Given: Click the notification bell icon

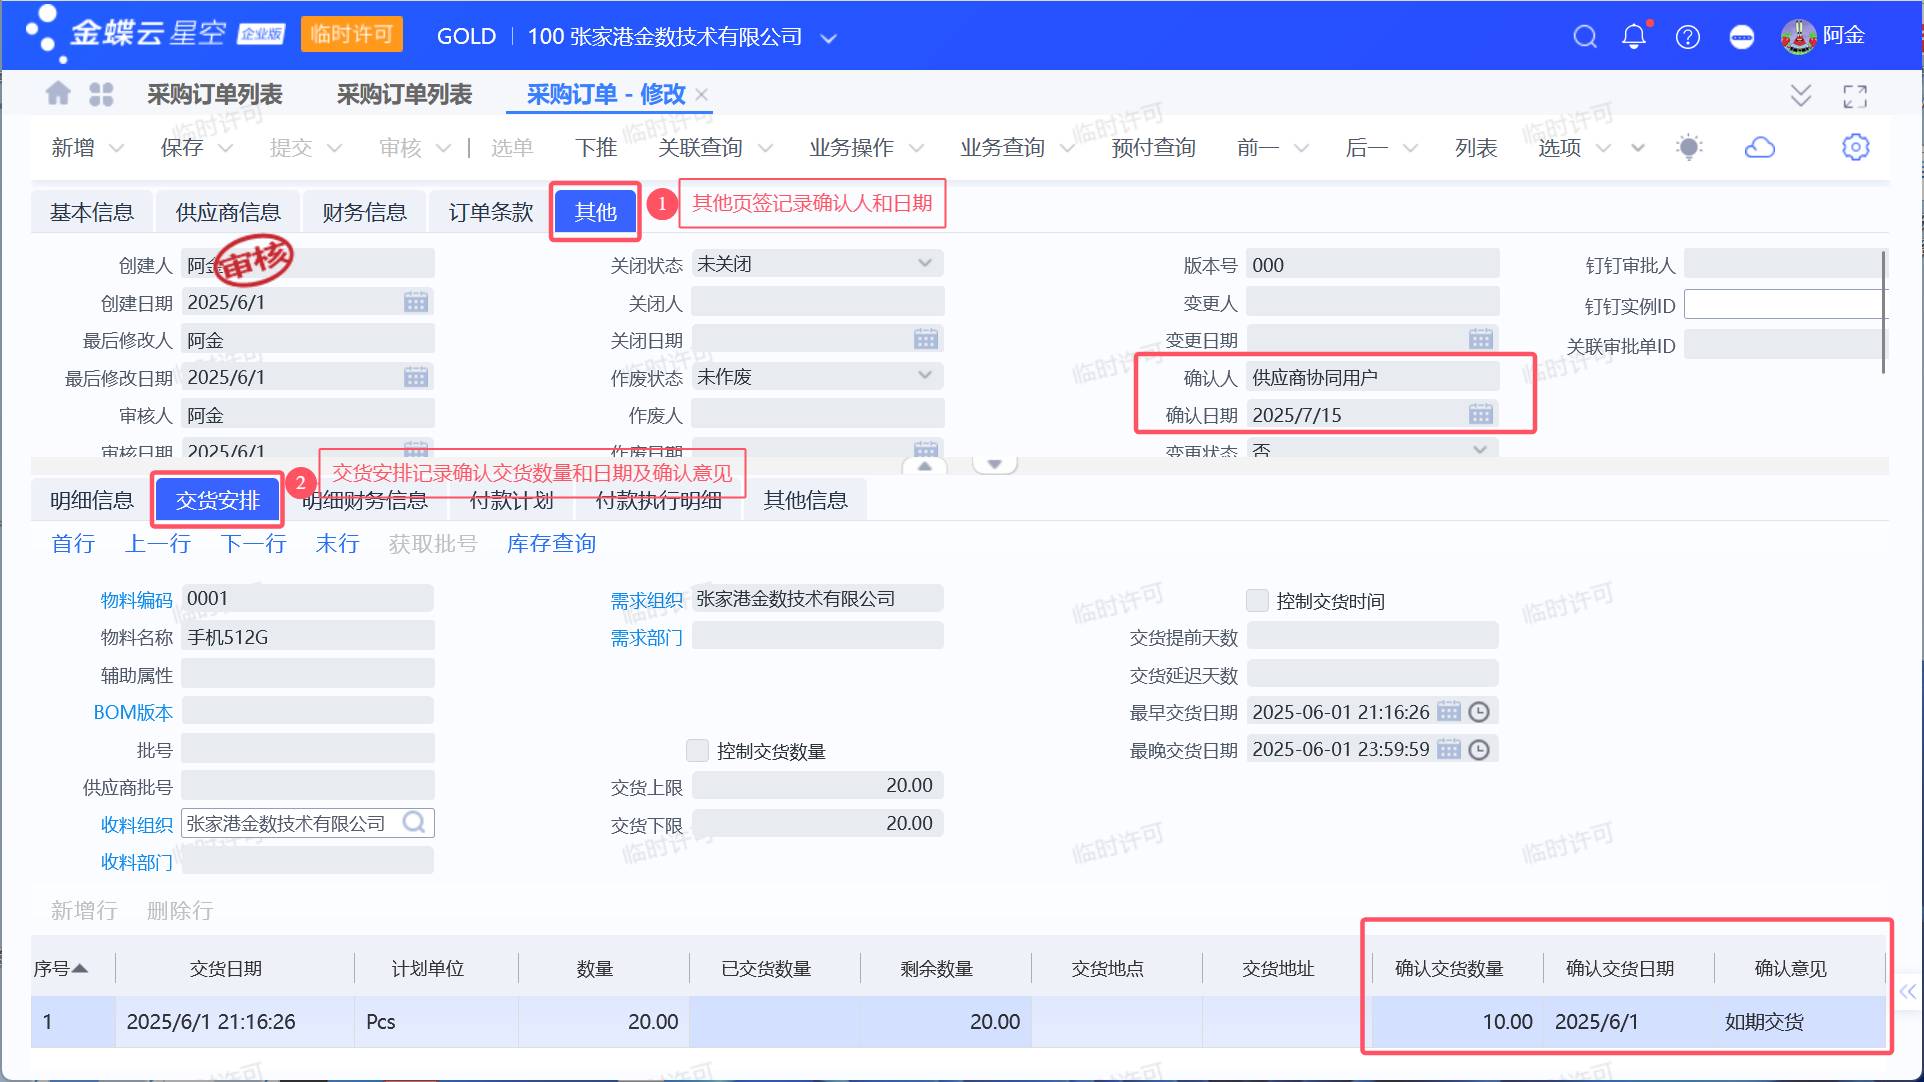Looking at the screenshot, I should pos(1634,36).
